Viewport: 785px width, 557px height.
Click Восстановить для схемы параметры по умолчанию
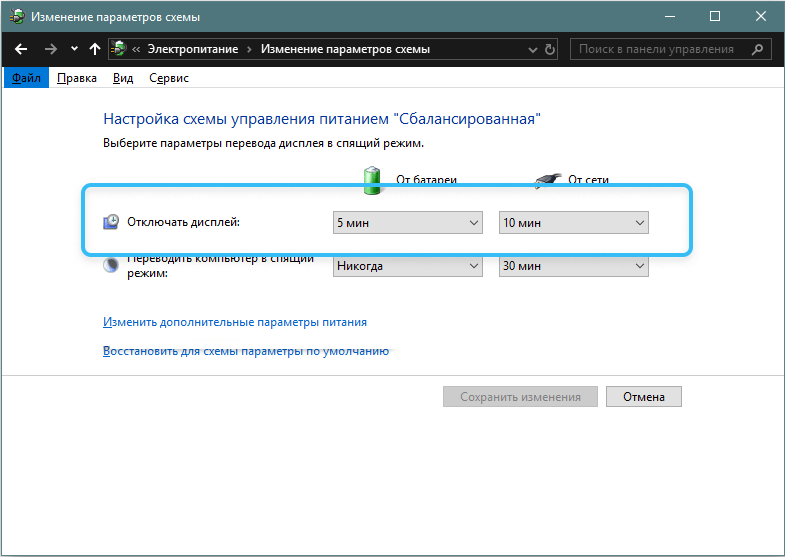pos(245,352)
